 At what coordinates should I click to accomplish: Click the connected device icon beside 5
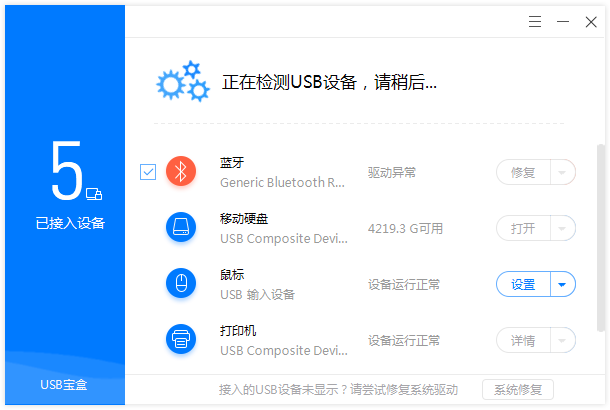pyautogui.click(x=94, y=194)
